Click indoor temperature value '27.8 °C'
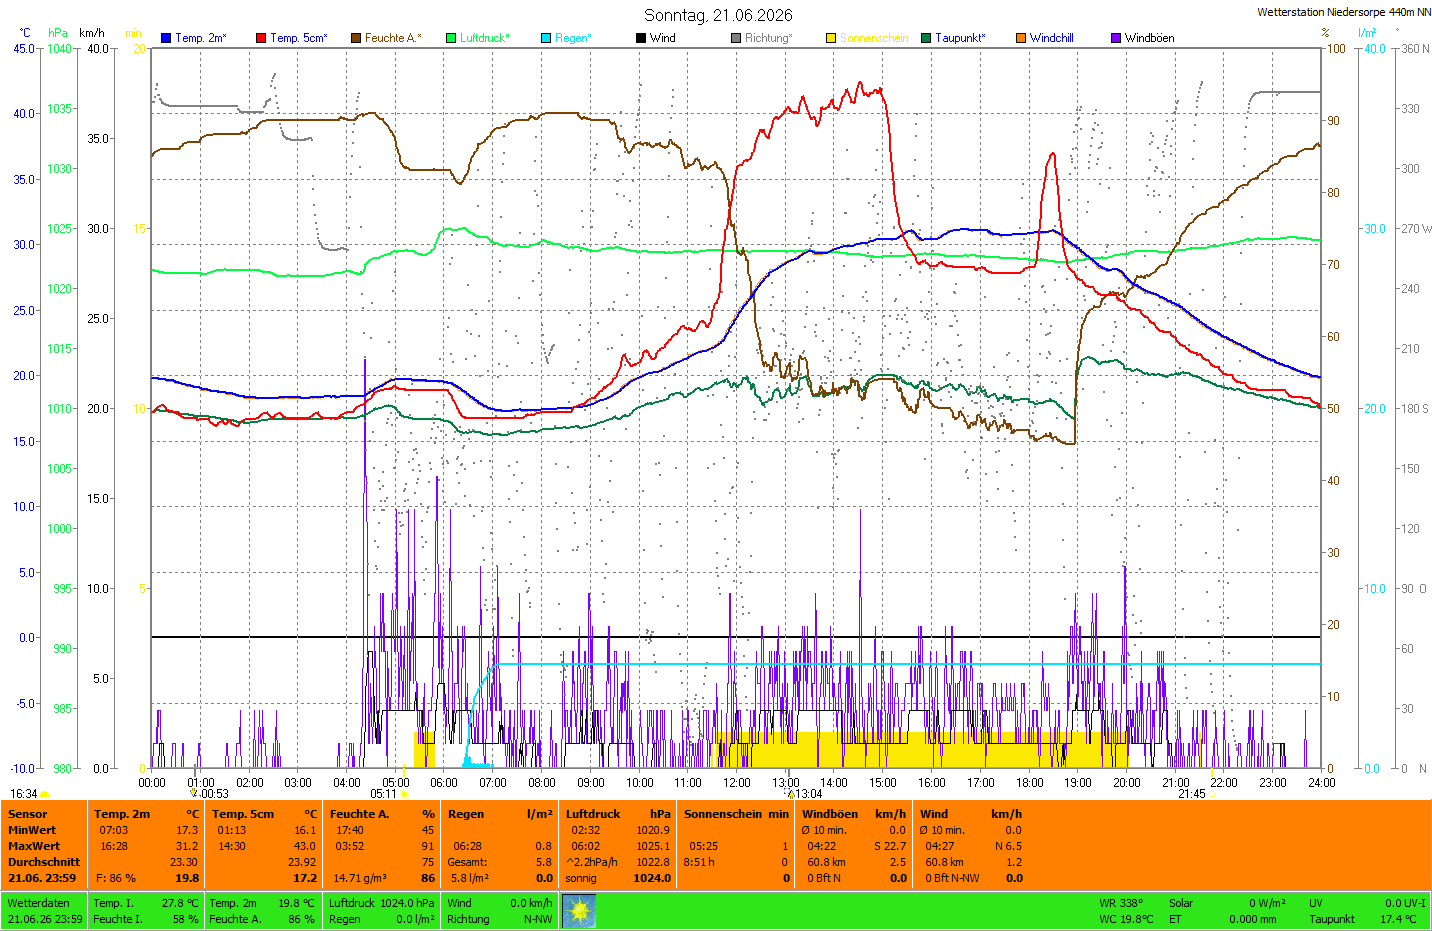The image size is (1432, 931). [180, 903]
